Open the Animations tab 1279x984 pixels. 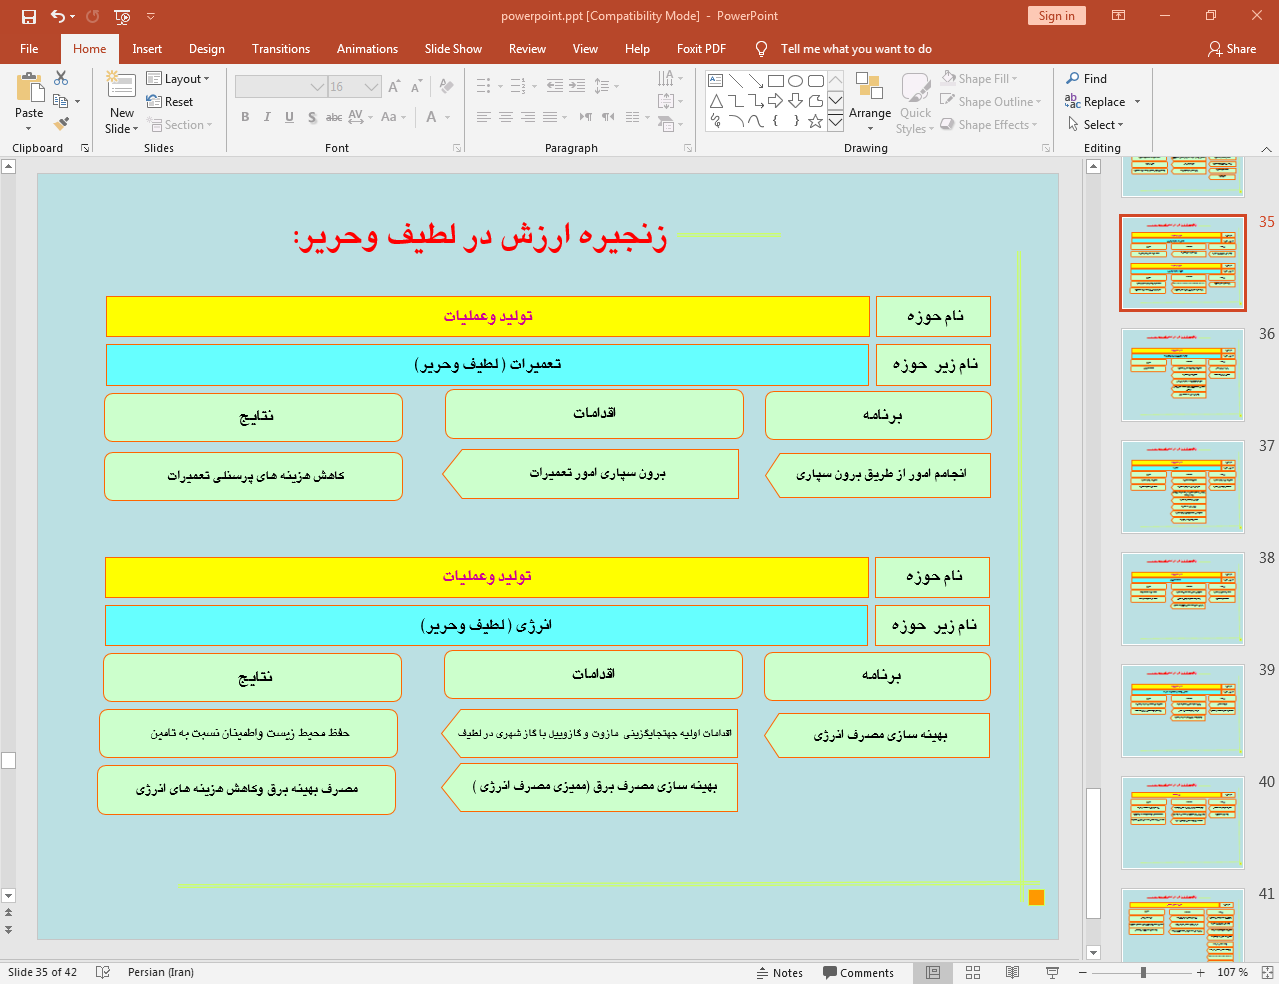point(367,48)
